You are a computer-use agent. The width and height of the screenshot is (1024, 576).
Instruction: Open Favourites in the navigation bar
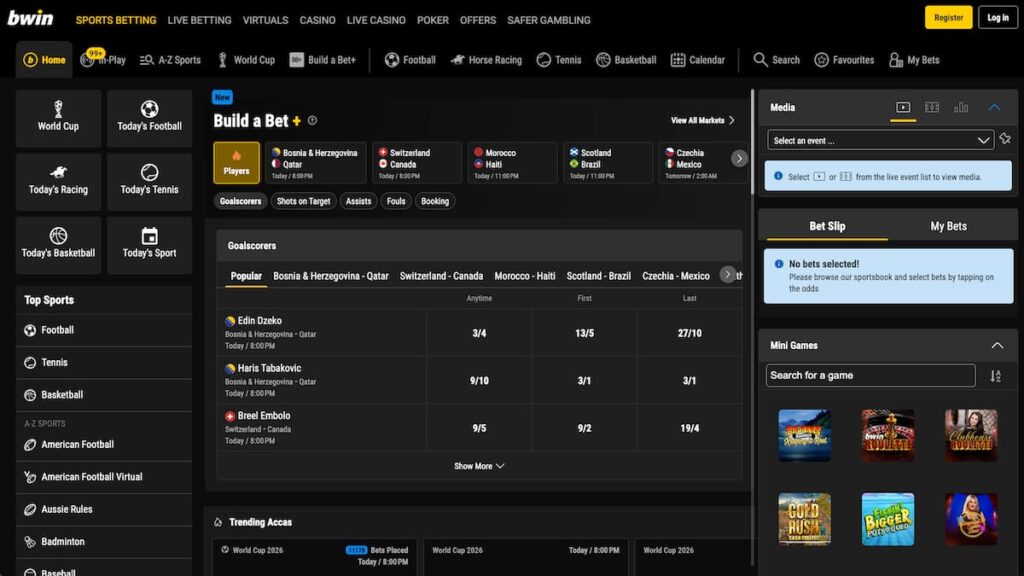(844, 60)
